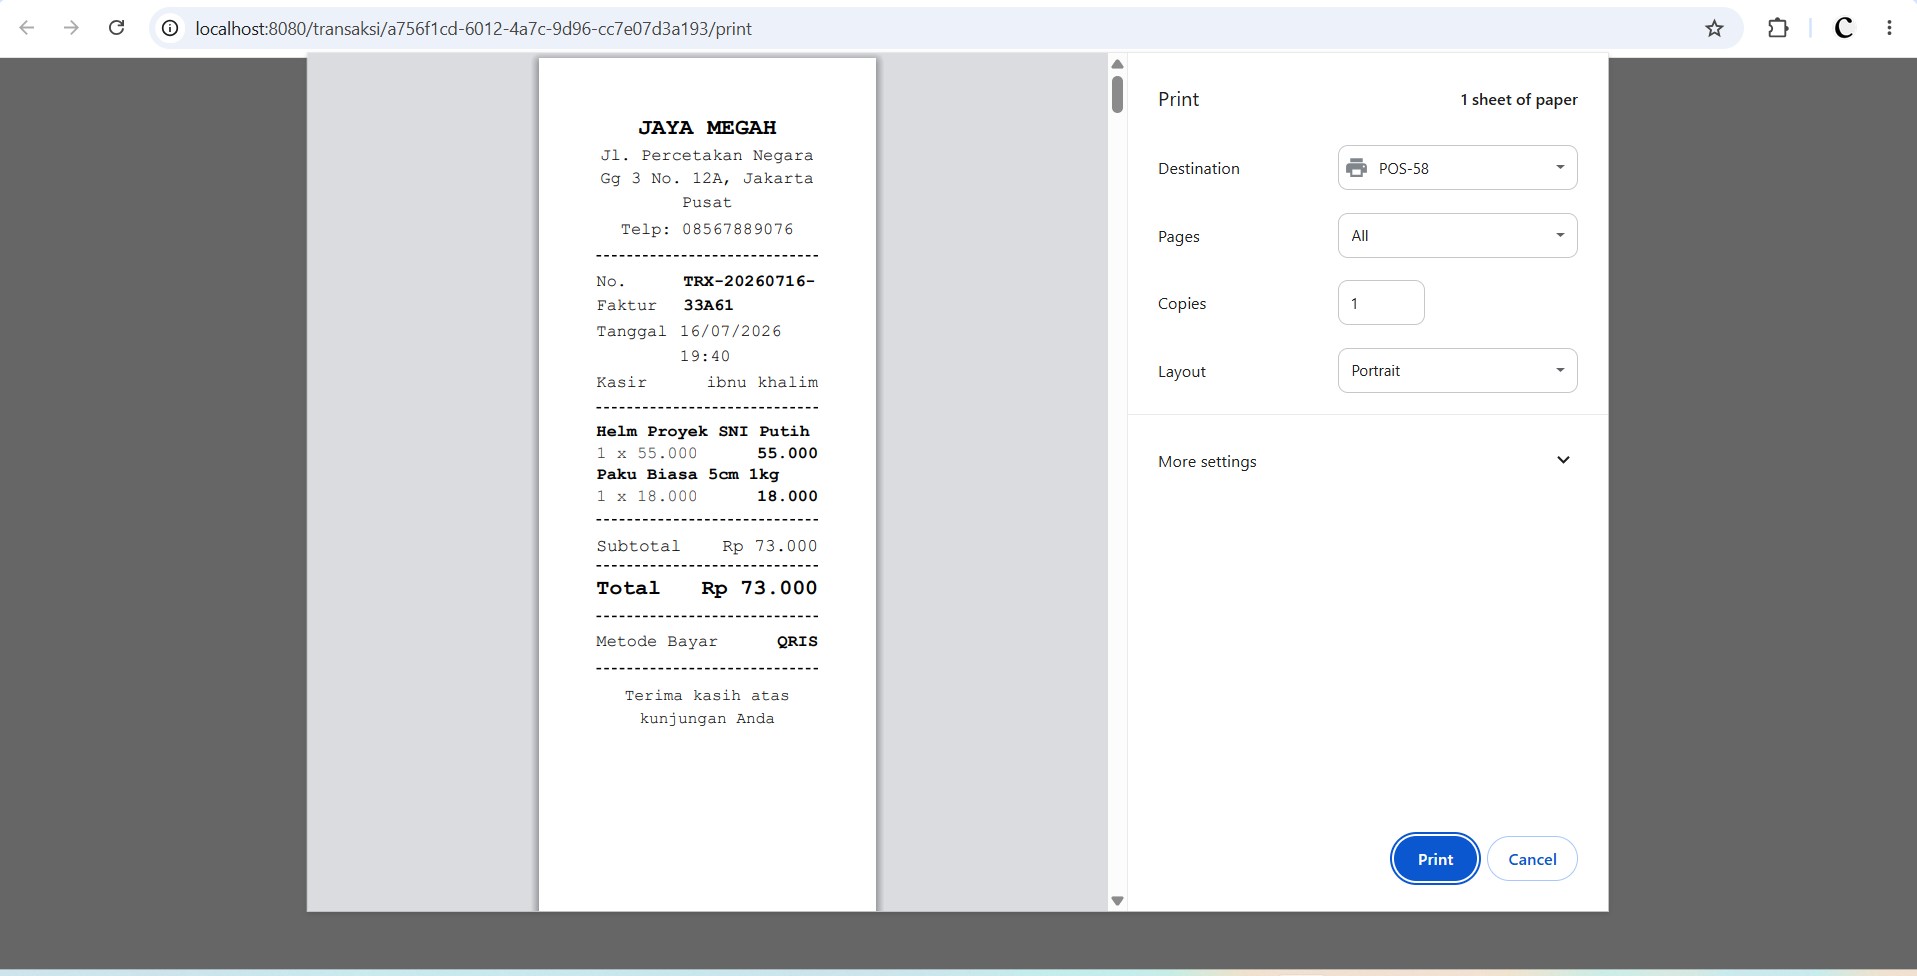Open the Chrome three-dot menu
Screen dimensions: 1917x976
(1889, 28)
